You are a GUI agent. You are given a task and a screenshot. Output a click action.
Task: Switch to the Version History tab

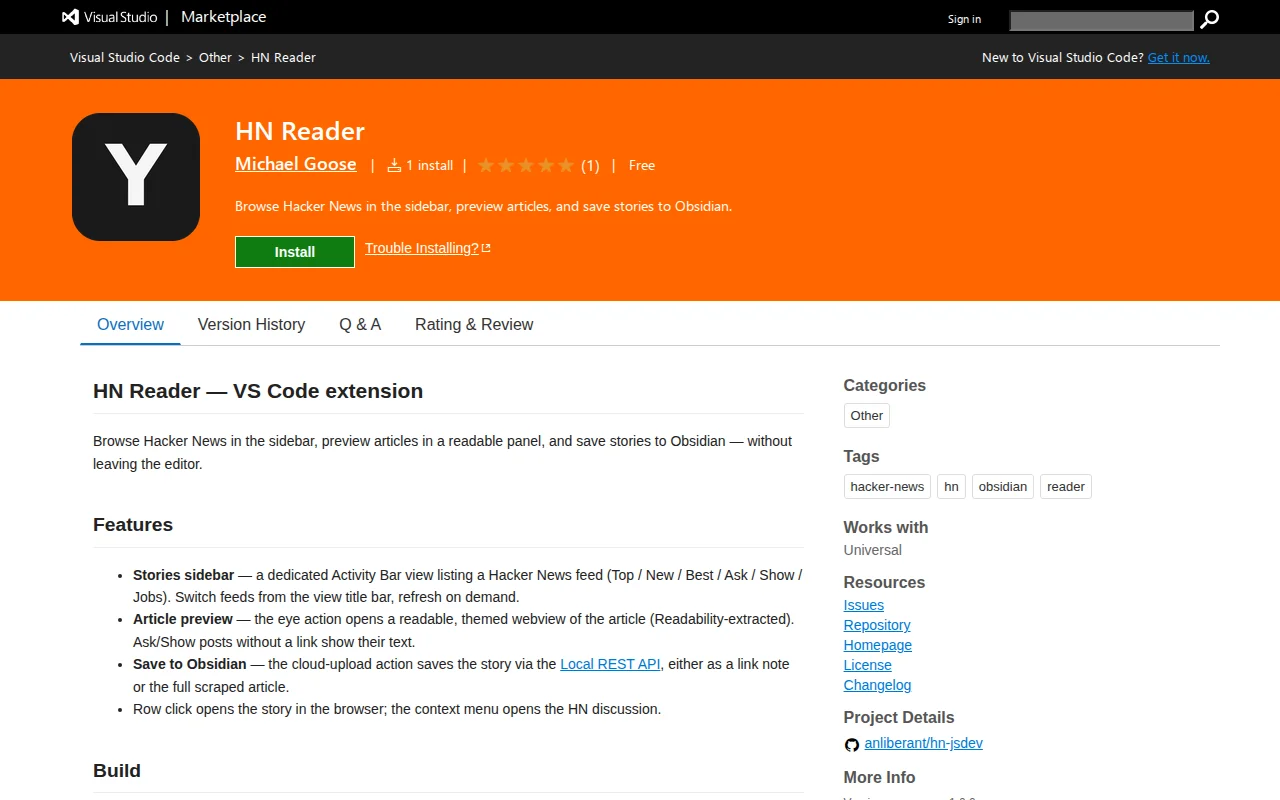[251, 324]
